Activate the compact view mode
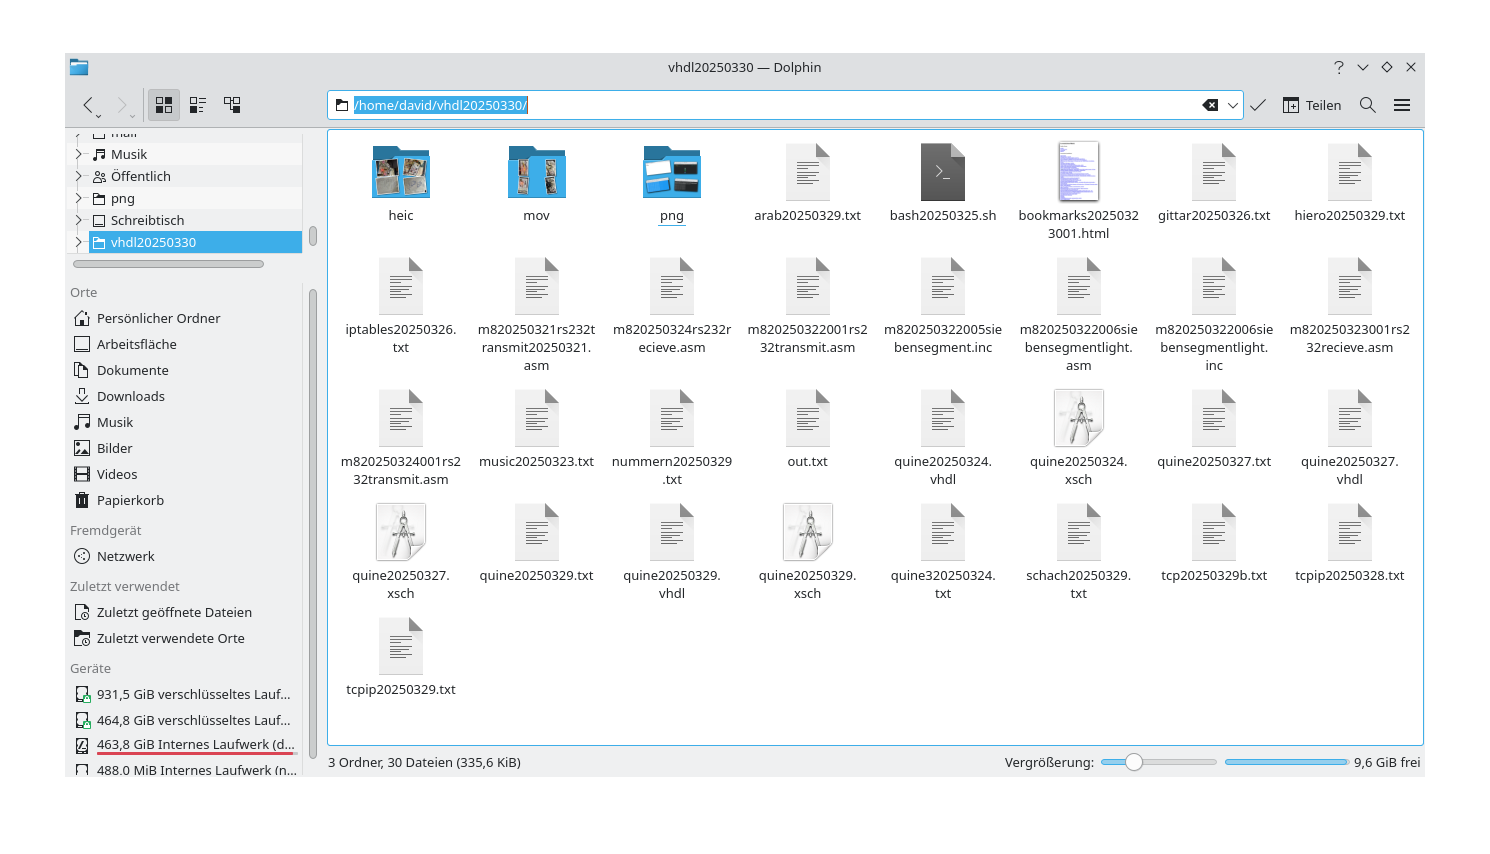This screenshot has height=854, width=1490. tap(197, 104)
